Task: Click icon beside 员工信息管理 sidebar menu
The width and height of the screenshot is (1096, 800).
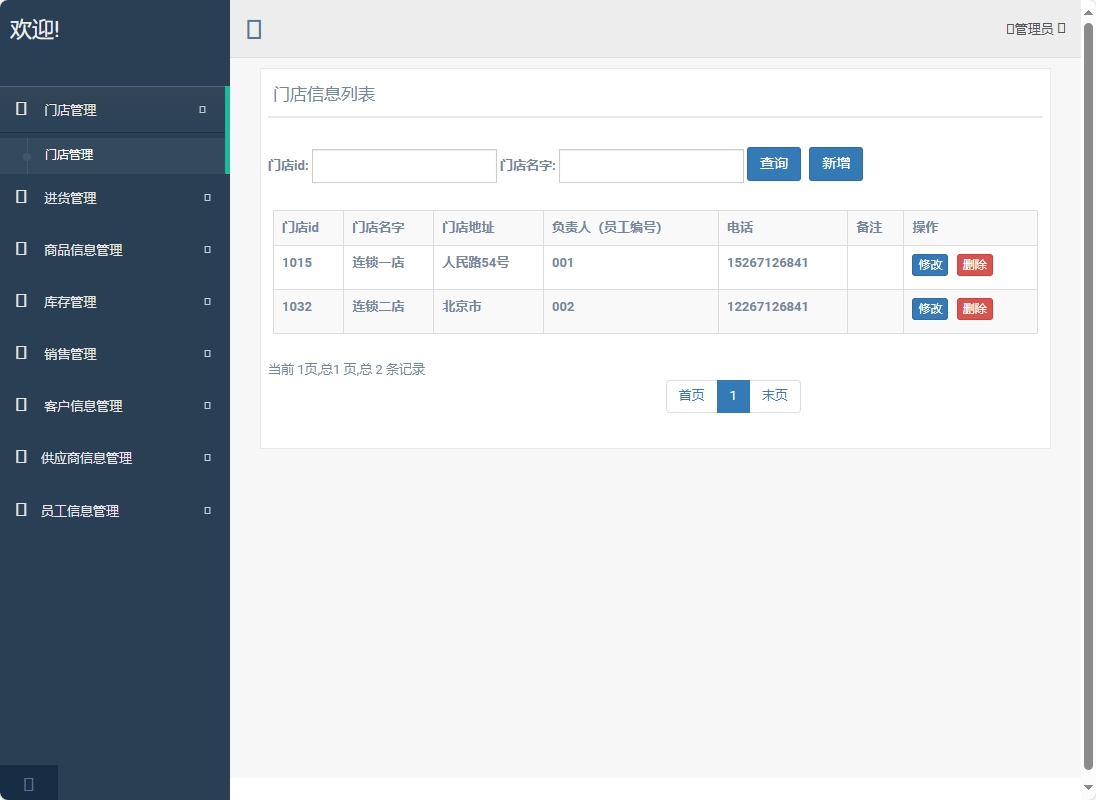Action: tap(22, 509)
